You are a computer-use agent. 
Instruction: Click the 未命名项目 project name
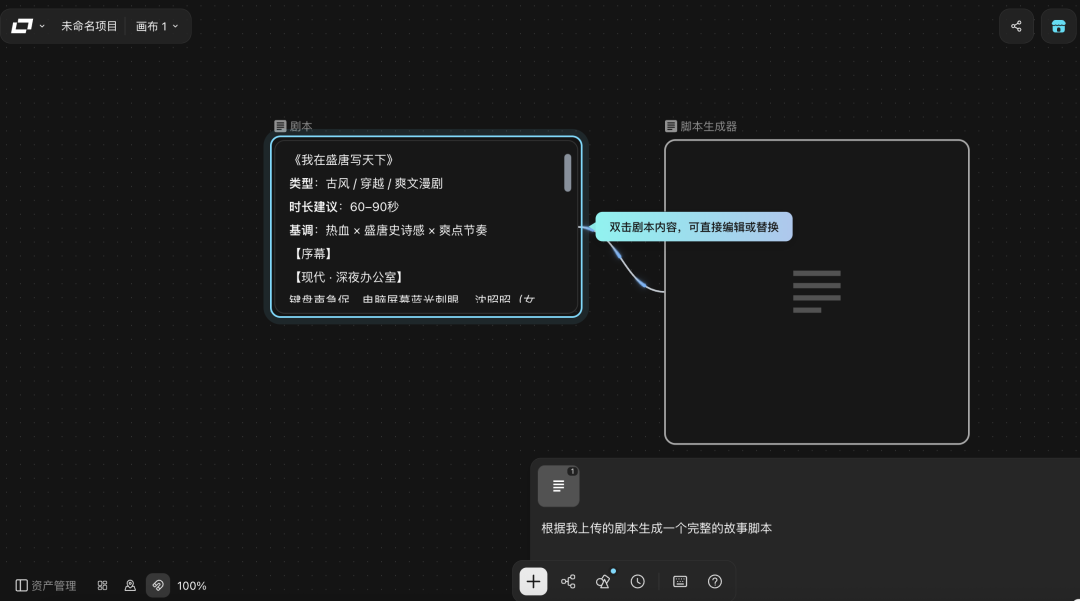(89, 26)
